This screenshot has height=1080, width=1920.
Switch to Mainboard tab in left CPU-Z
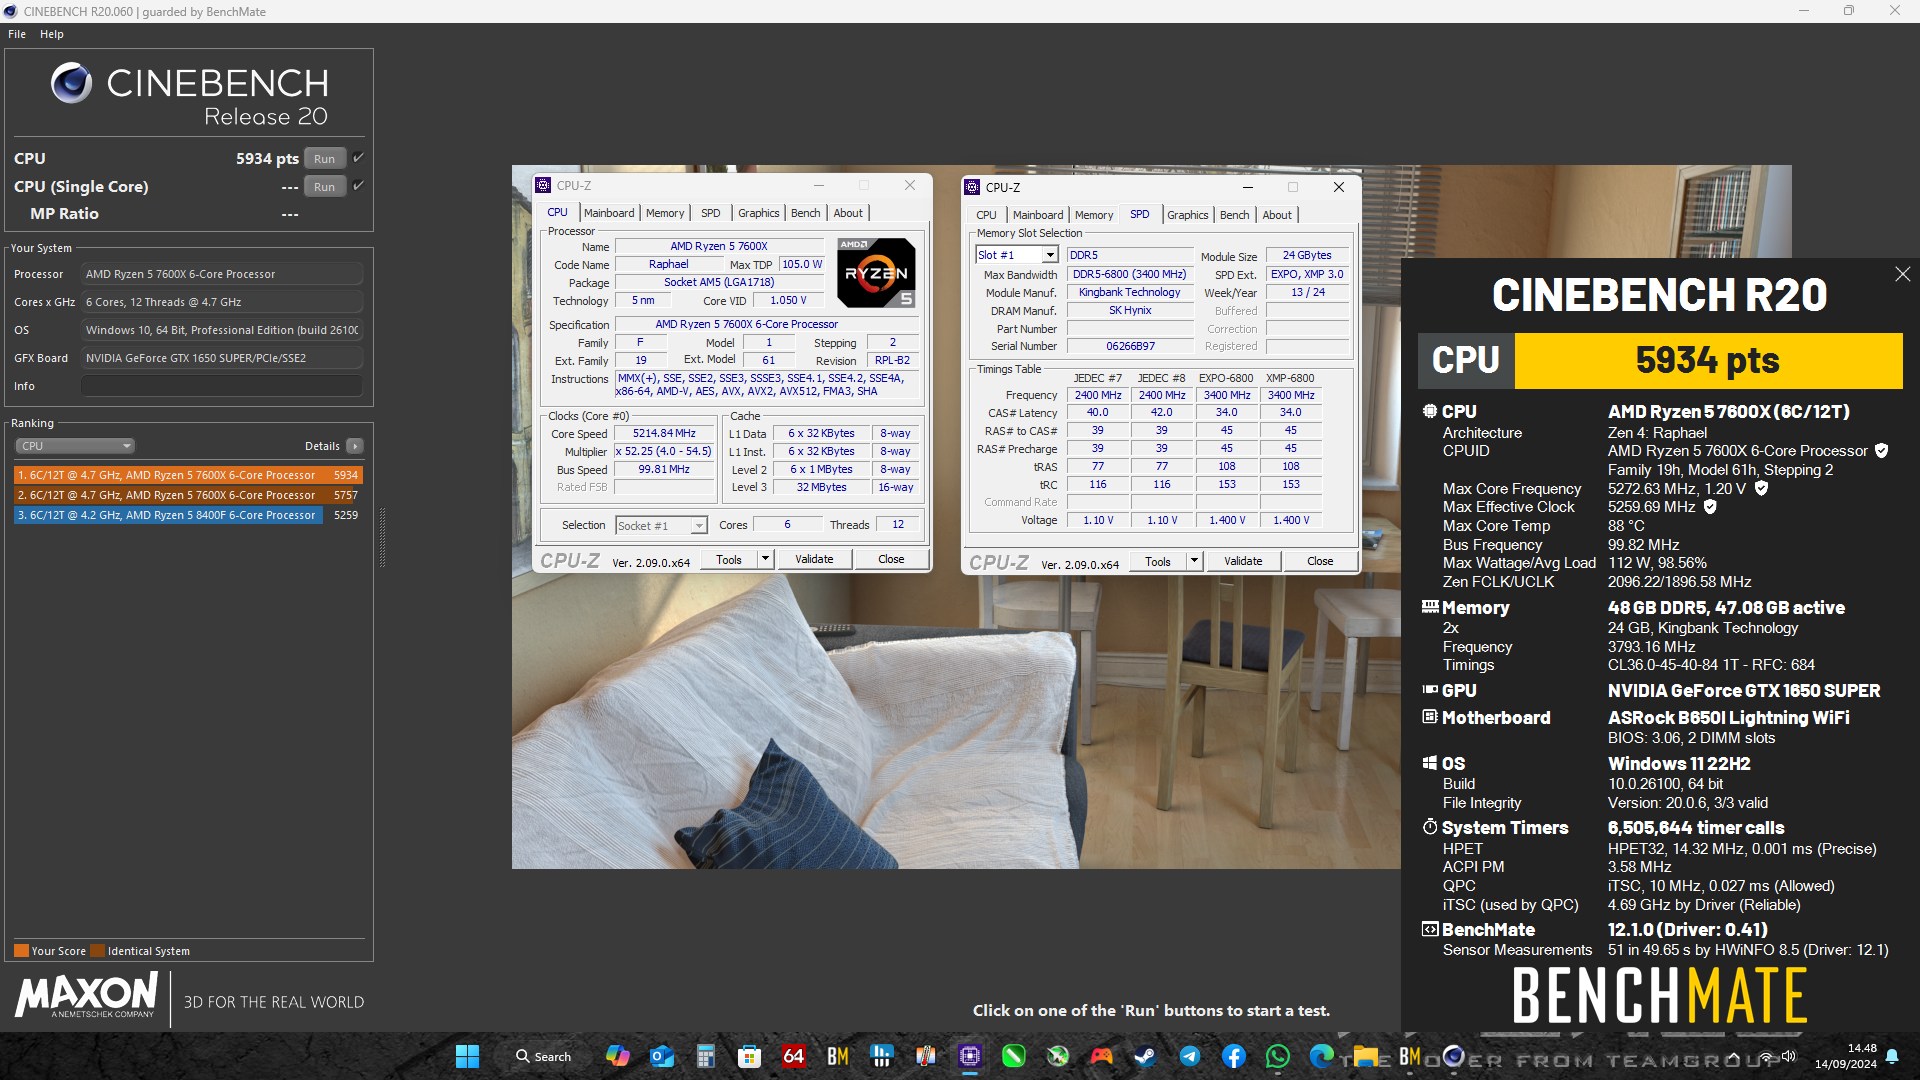609,213
